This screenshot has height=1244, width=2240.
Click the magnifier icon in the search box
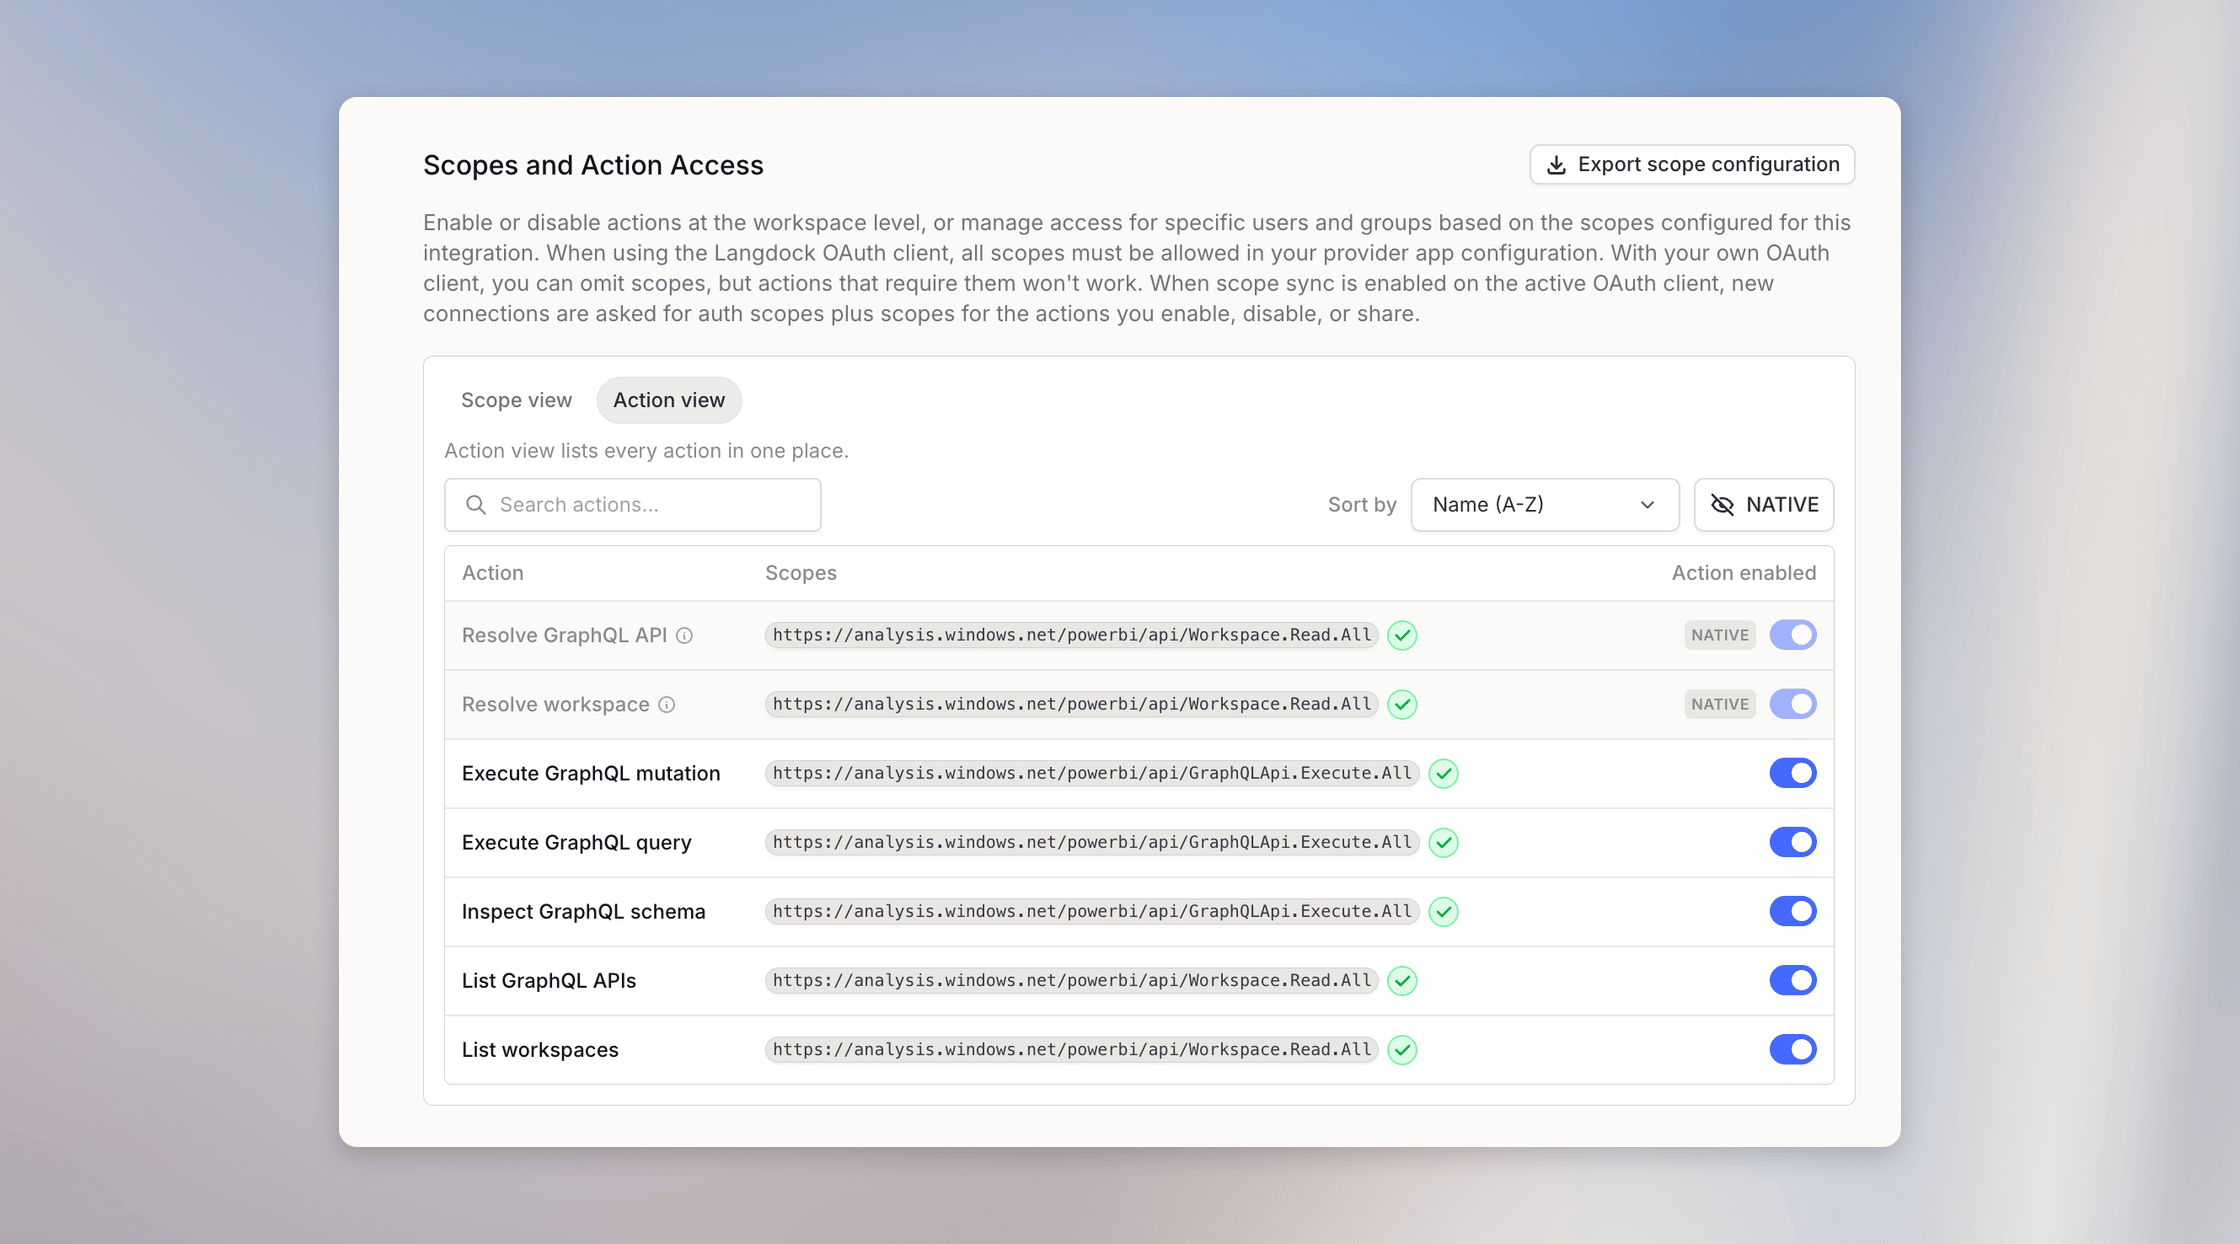[476, 505]
